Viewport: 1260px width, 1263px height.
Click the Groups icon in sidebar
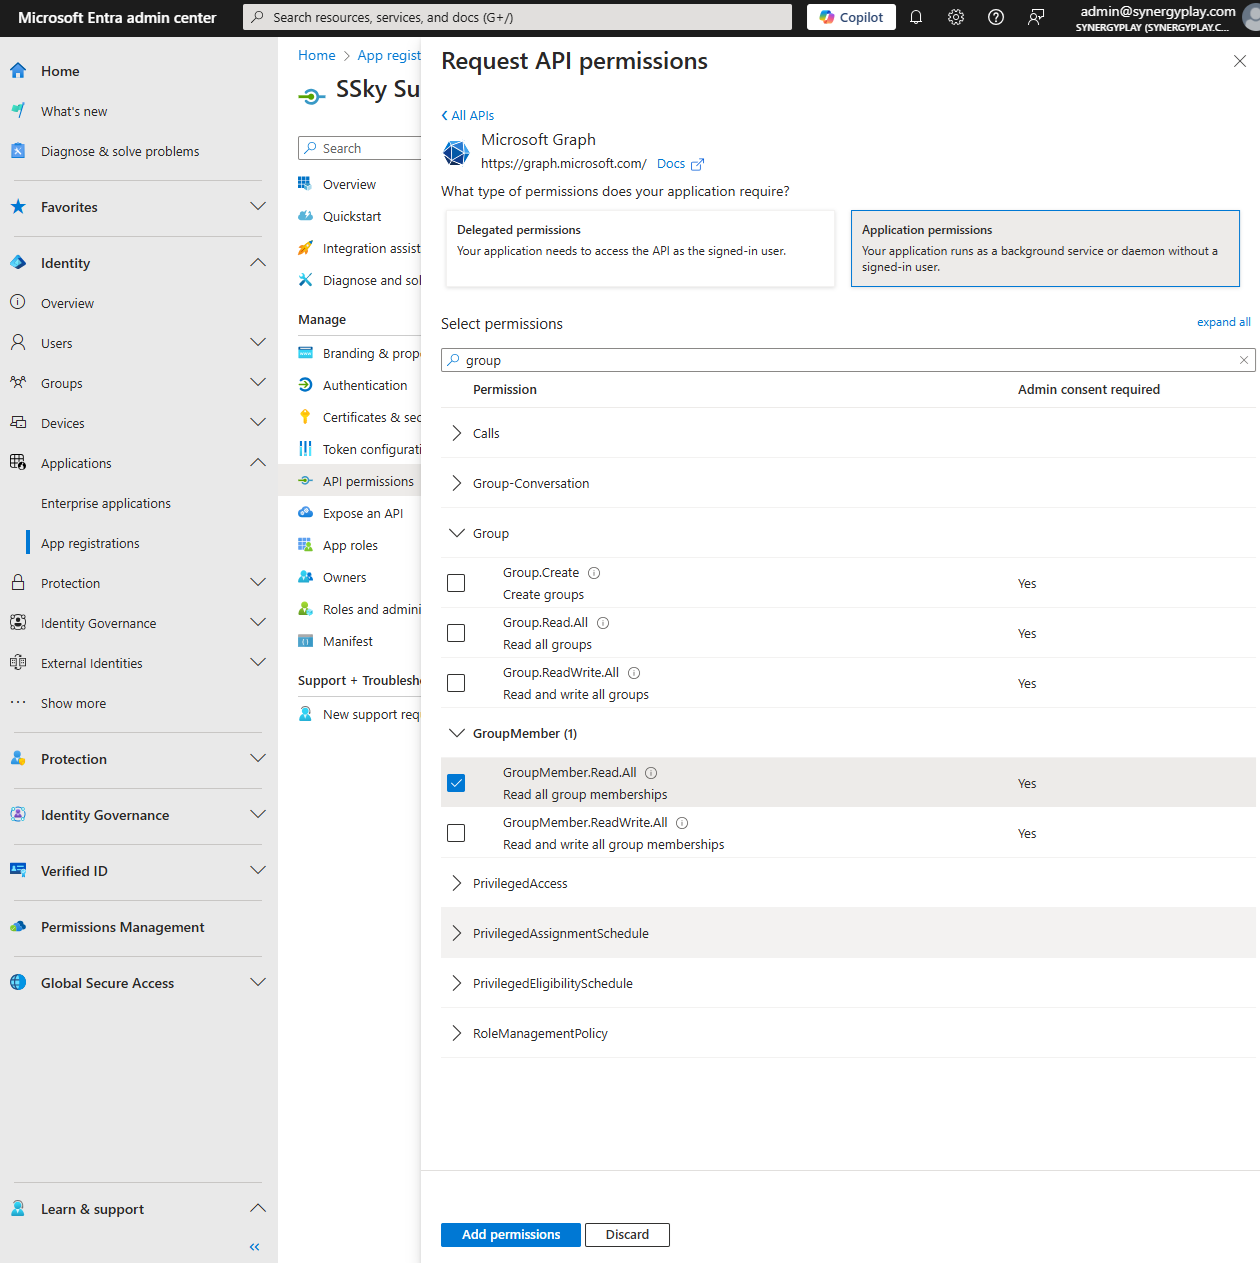point(18,383)
